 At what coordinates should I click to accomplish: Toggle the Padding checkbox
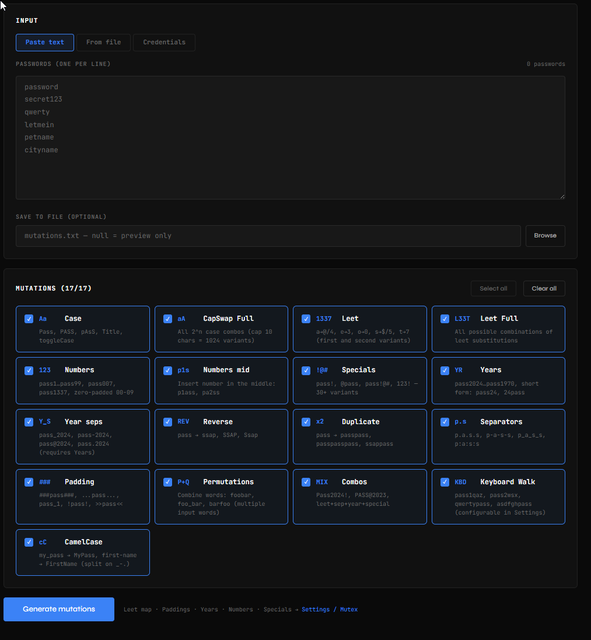[x=29, y=482]
